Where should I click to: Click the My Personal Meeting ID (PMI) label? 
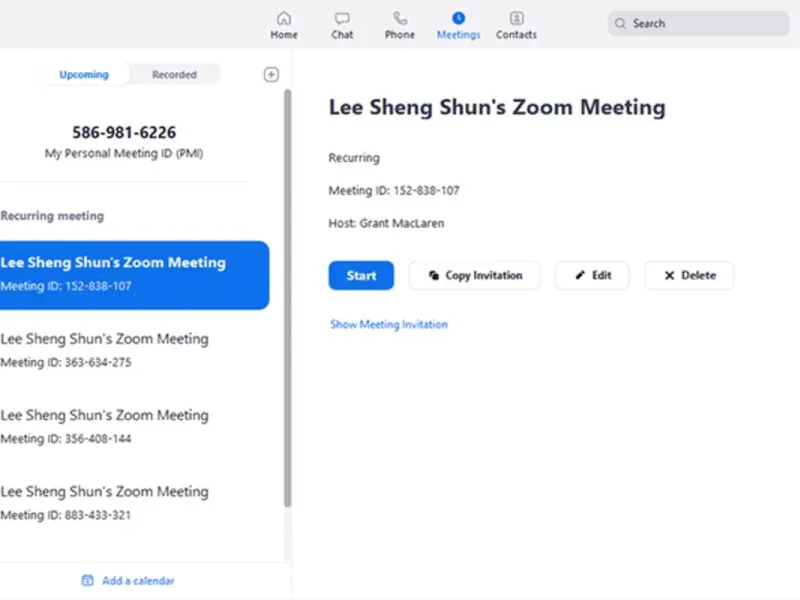pos(124,154)
